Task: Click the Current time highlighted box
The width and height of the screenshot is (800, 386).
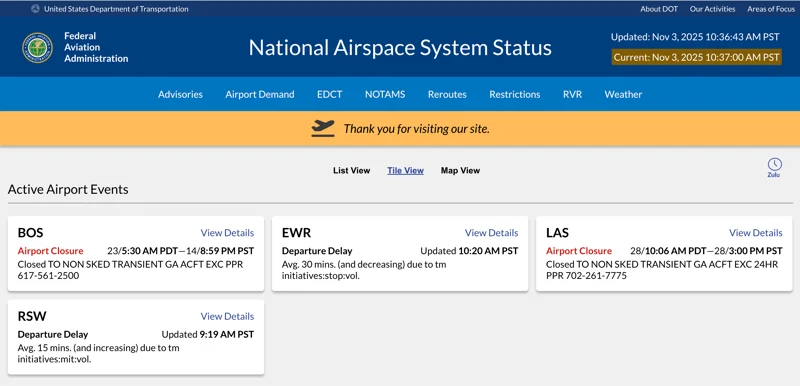Action: pyautogui.click(x=696, y=57)
